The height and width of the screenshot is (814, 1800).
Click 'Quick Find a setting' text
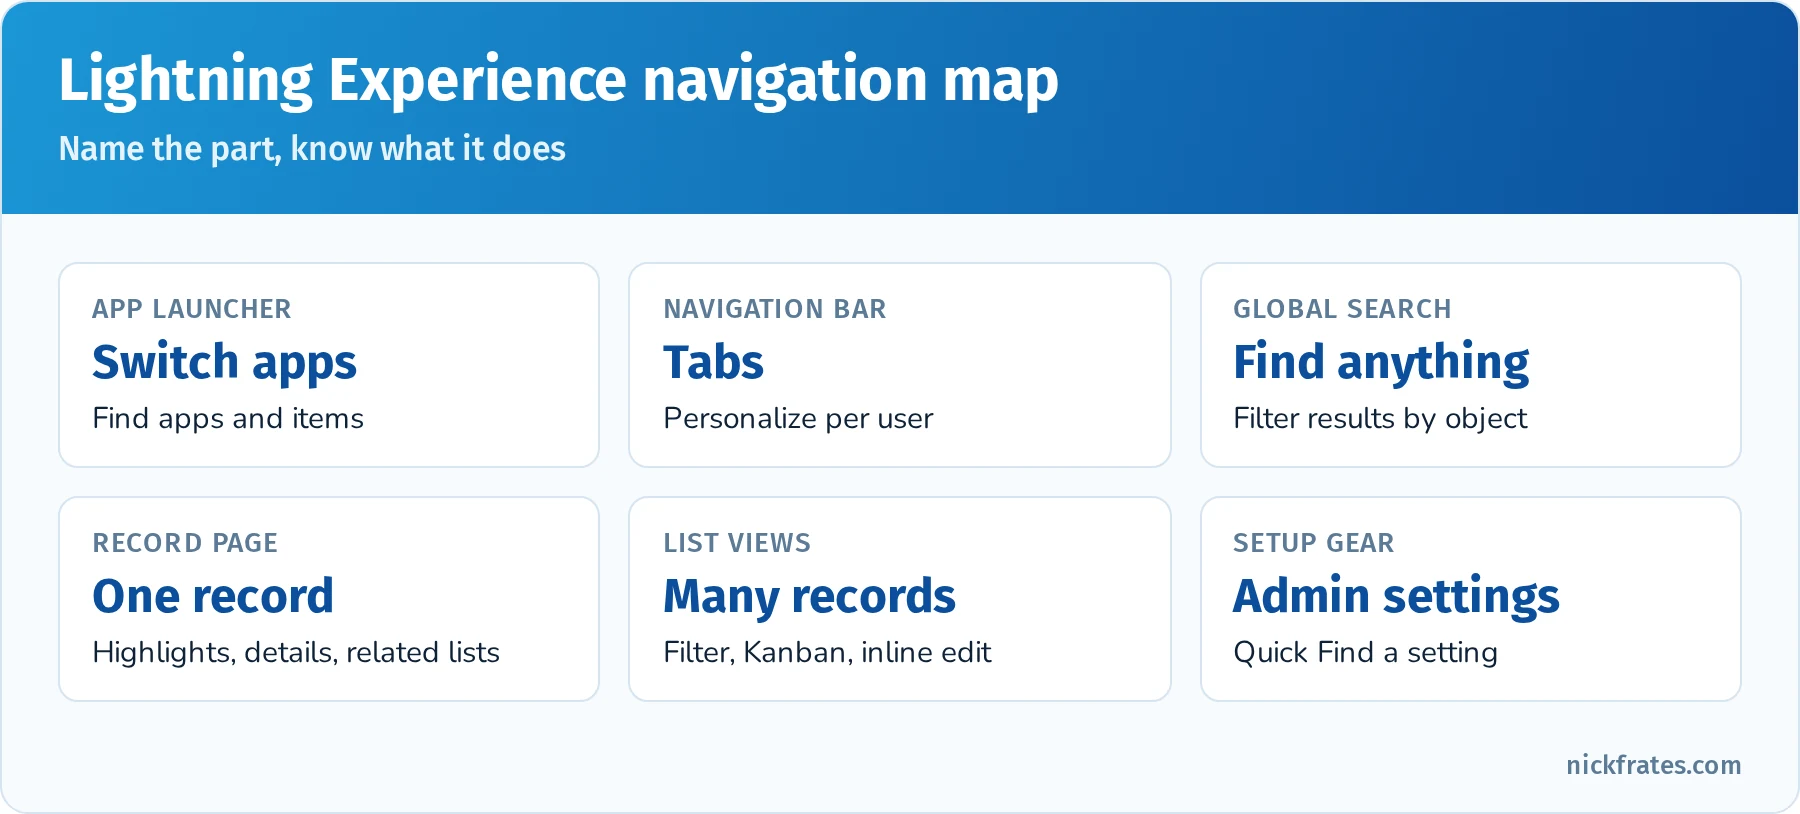[1365, 652]
